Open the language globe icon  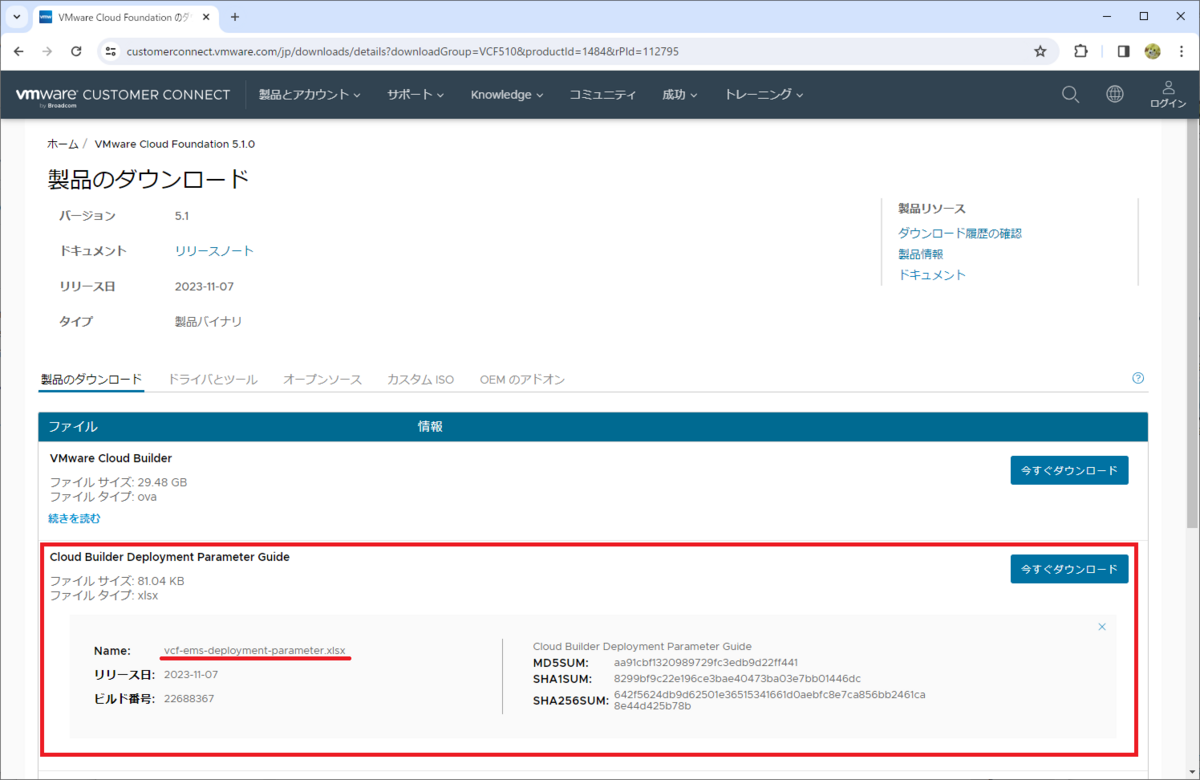pos(1115,94)
